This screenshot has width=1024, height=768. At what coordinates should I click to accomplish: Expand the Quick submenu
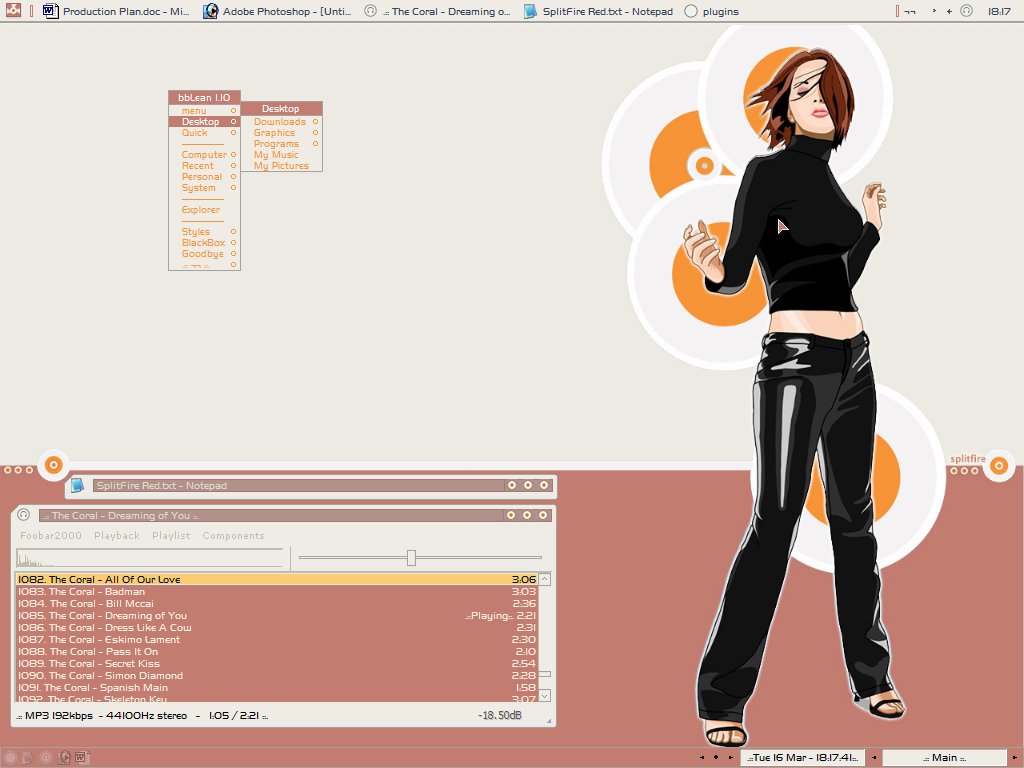(x=204, y=133)
